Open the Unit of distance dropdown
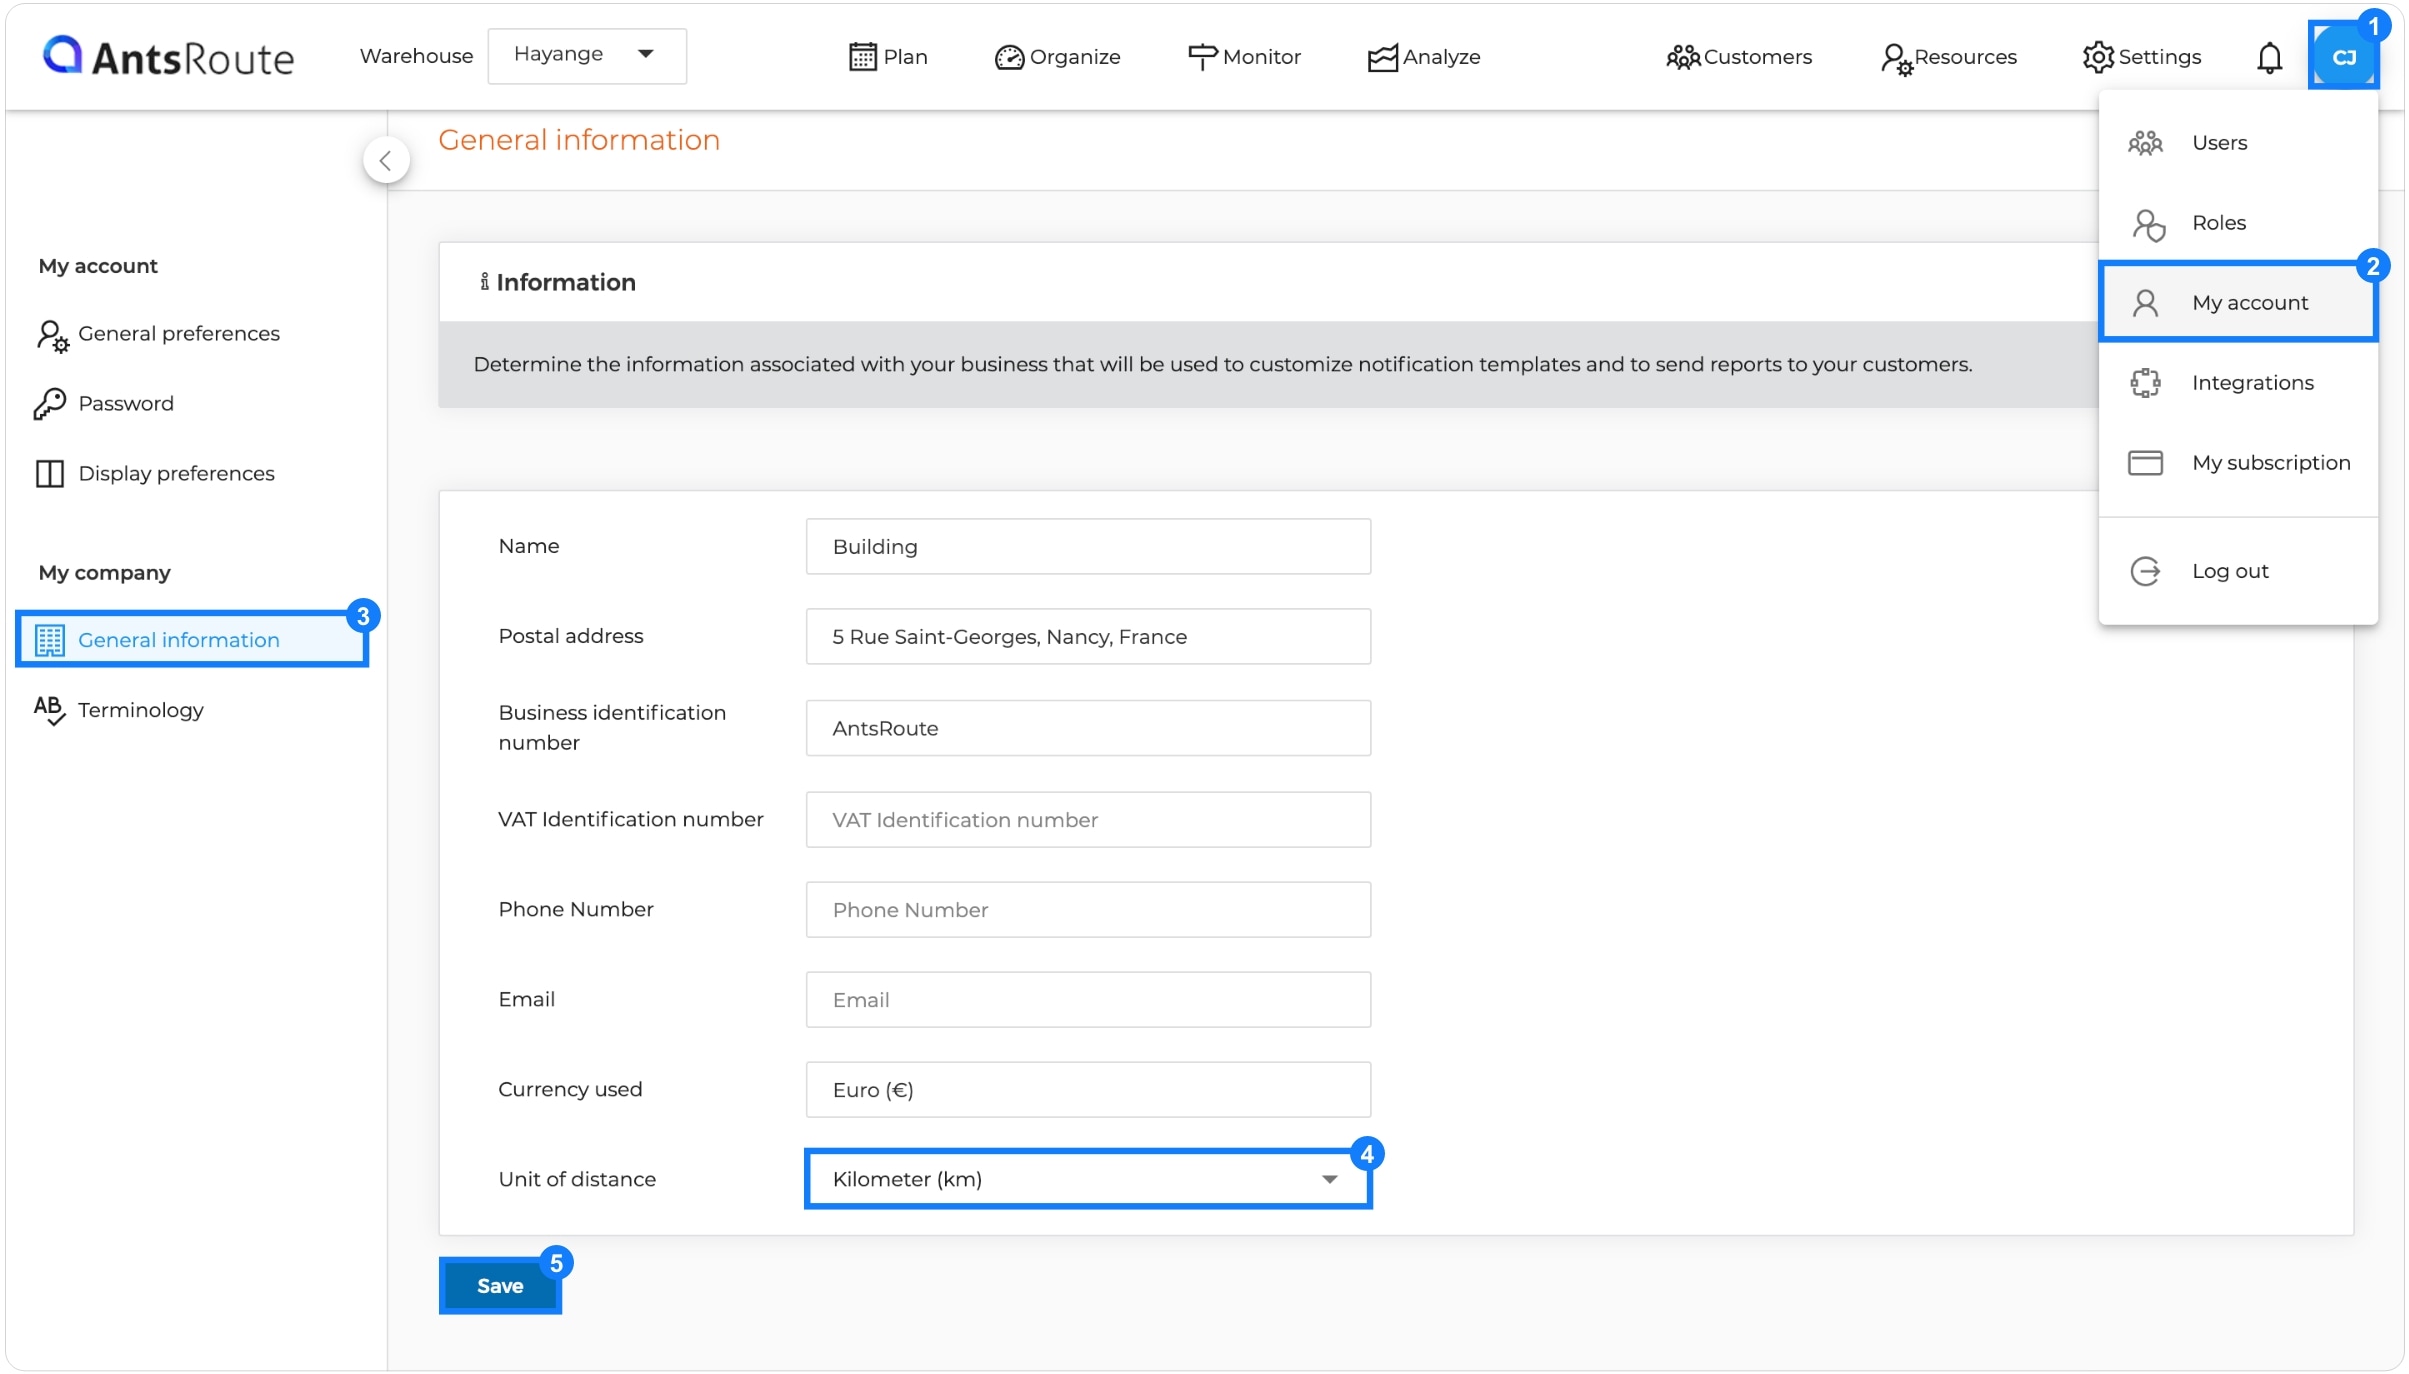This screenshot has height=1374, width=2409. click(x=1087, y=1179)
